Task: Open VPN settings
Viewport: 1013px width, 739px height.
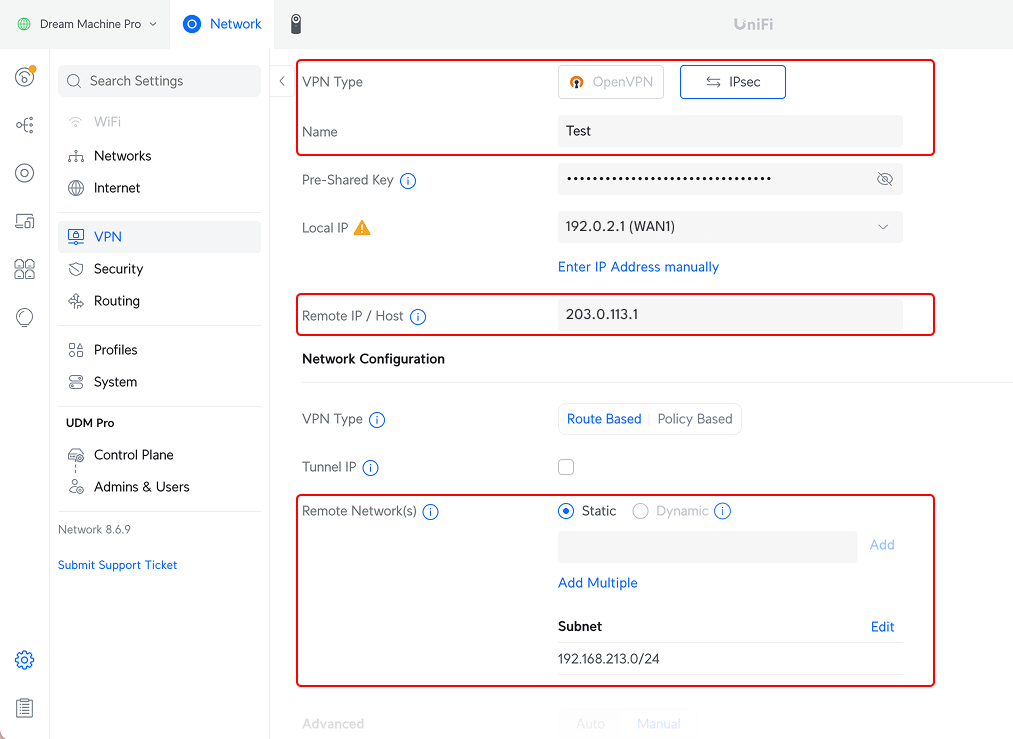Action: tap(160, 237)
